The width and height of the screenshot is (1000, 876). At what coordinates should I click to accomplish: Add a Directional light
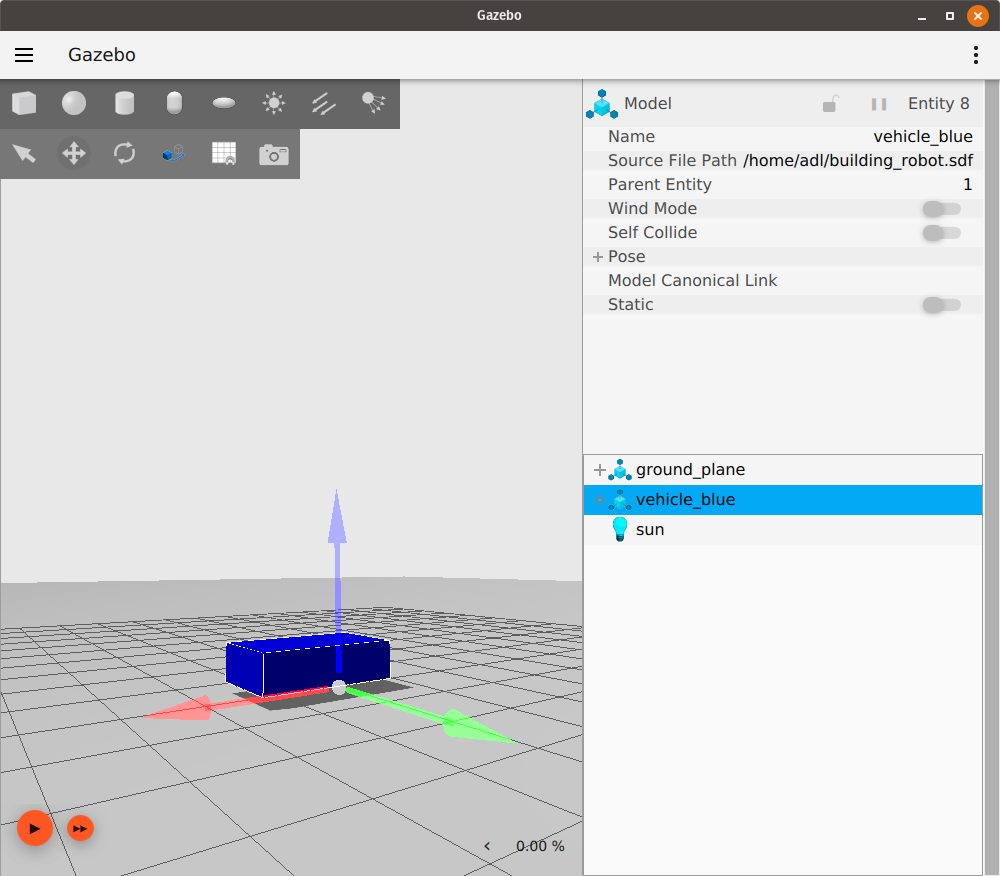point(324,103)
